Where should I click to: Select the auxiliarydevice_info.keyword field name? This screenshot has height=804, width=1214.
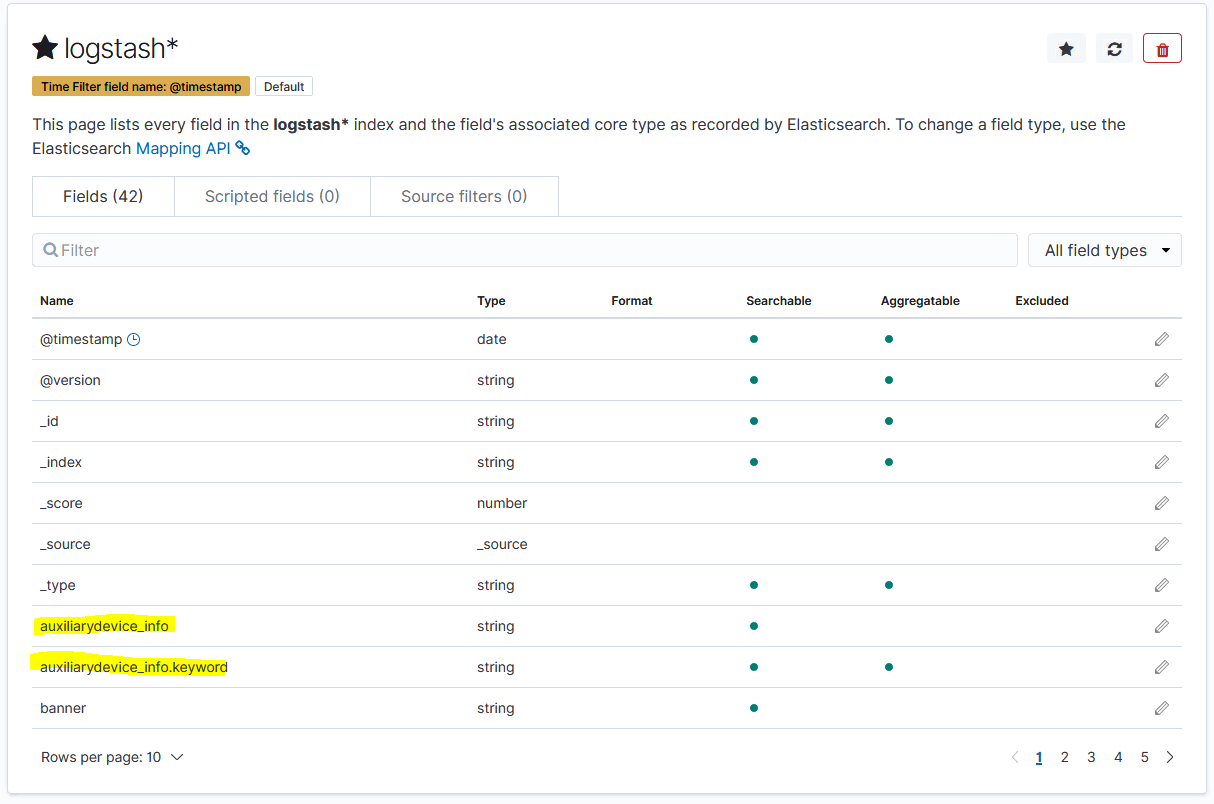pyautogui.click(x=134, y=667)
